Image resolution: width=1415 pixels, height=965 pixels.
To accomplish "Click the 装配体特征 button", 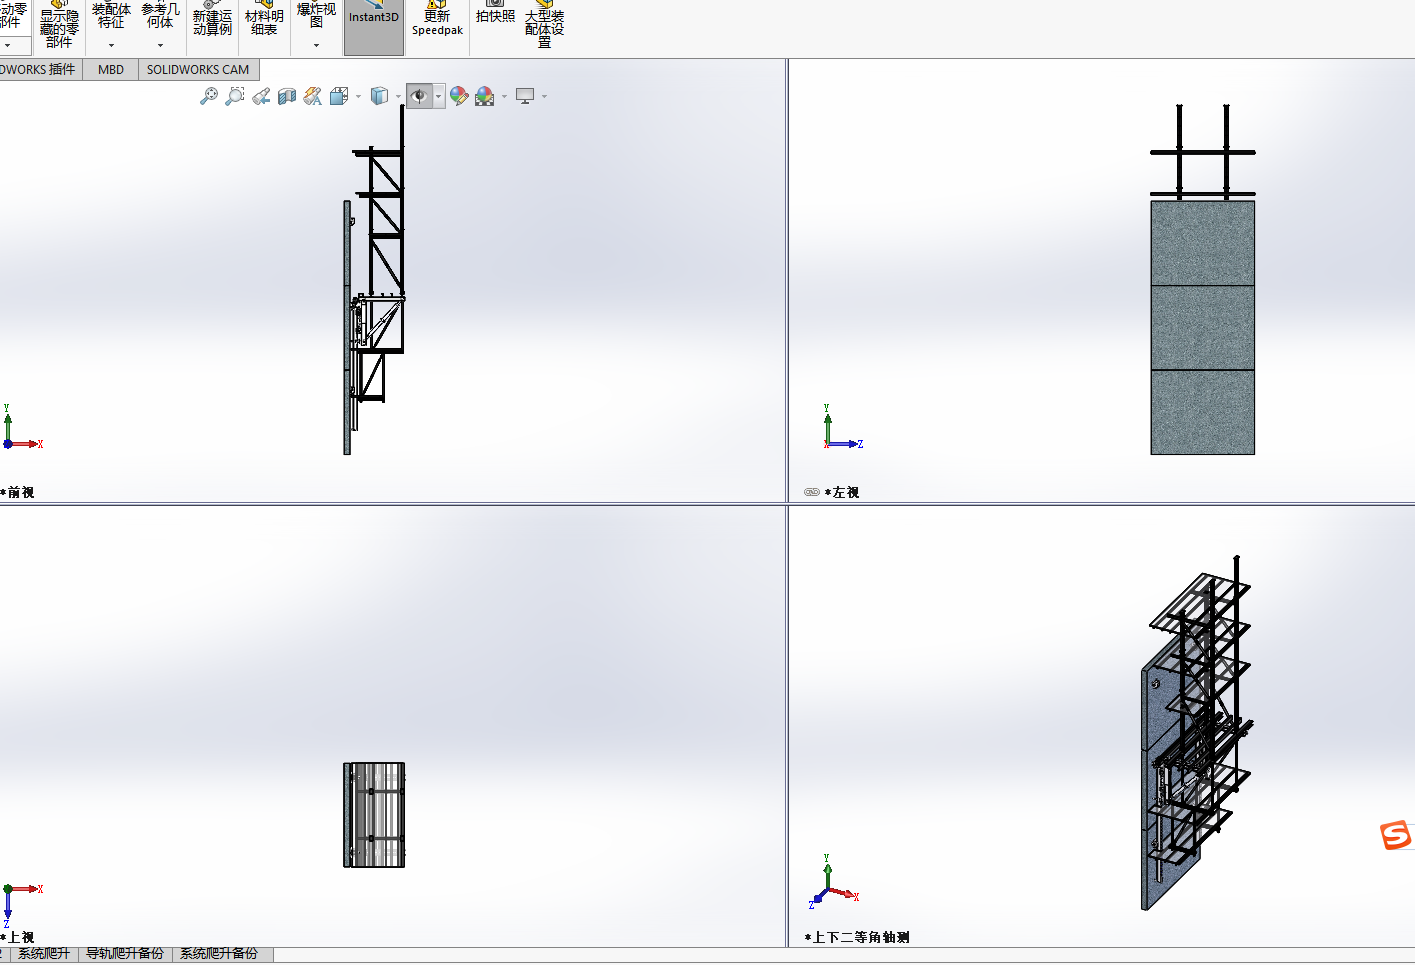I will click(x=111, y=15).
